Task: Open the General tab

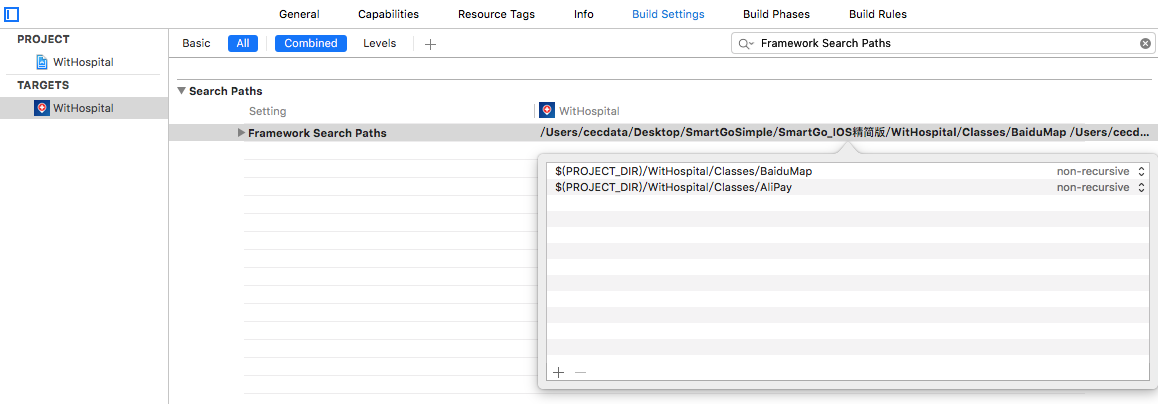Action: tap(299, 14)
